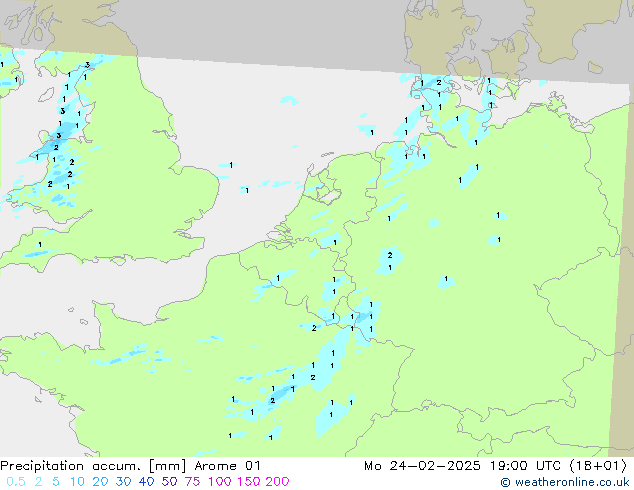Click the 30 mm legend value
The width and height of the screenshot is (634, 490).
coord(123,482)
